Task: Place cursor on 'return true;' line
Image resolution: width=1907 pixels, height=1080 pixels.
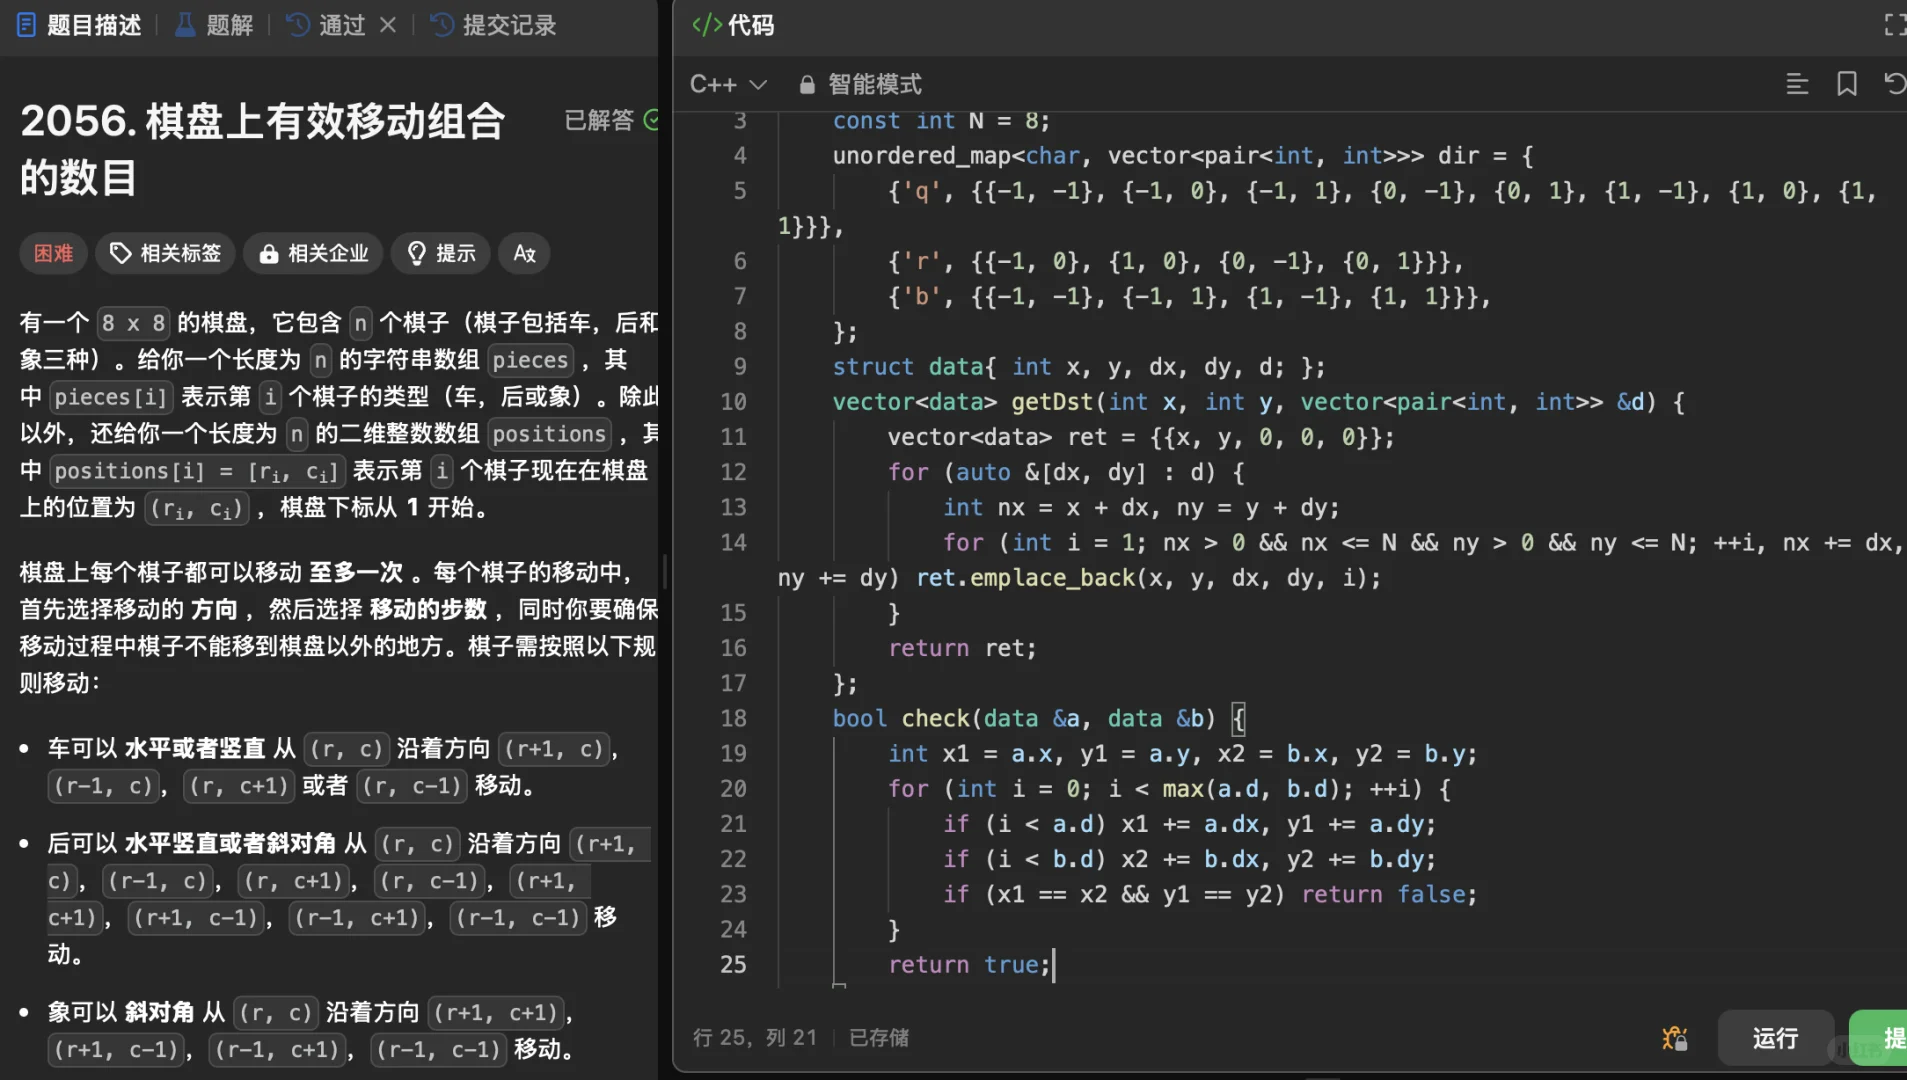Action: [x=968, y=964]
